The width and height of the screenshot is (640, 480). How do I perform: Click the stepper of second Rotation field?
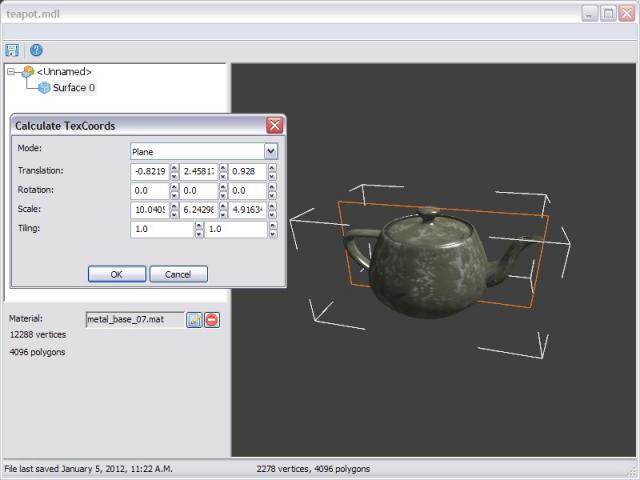[x=224, y=190]
